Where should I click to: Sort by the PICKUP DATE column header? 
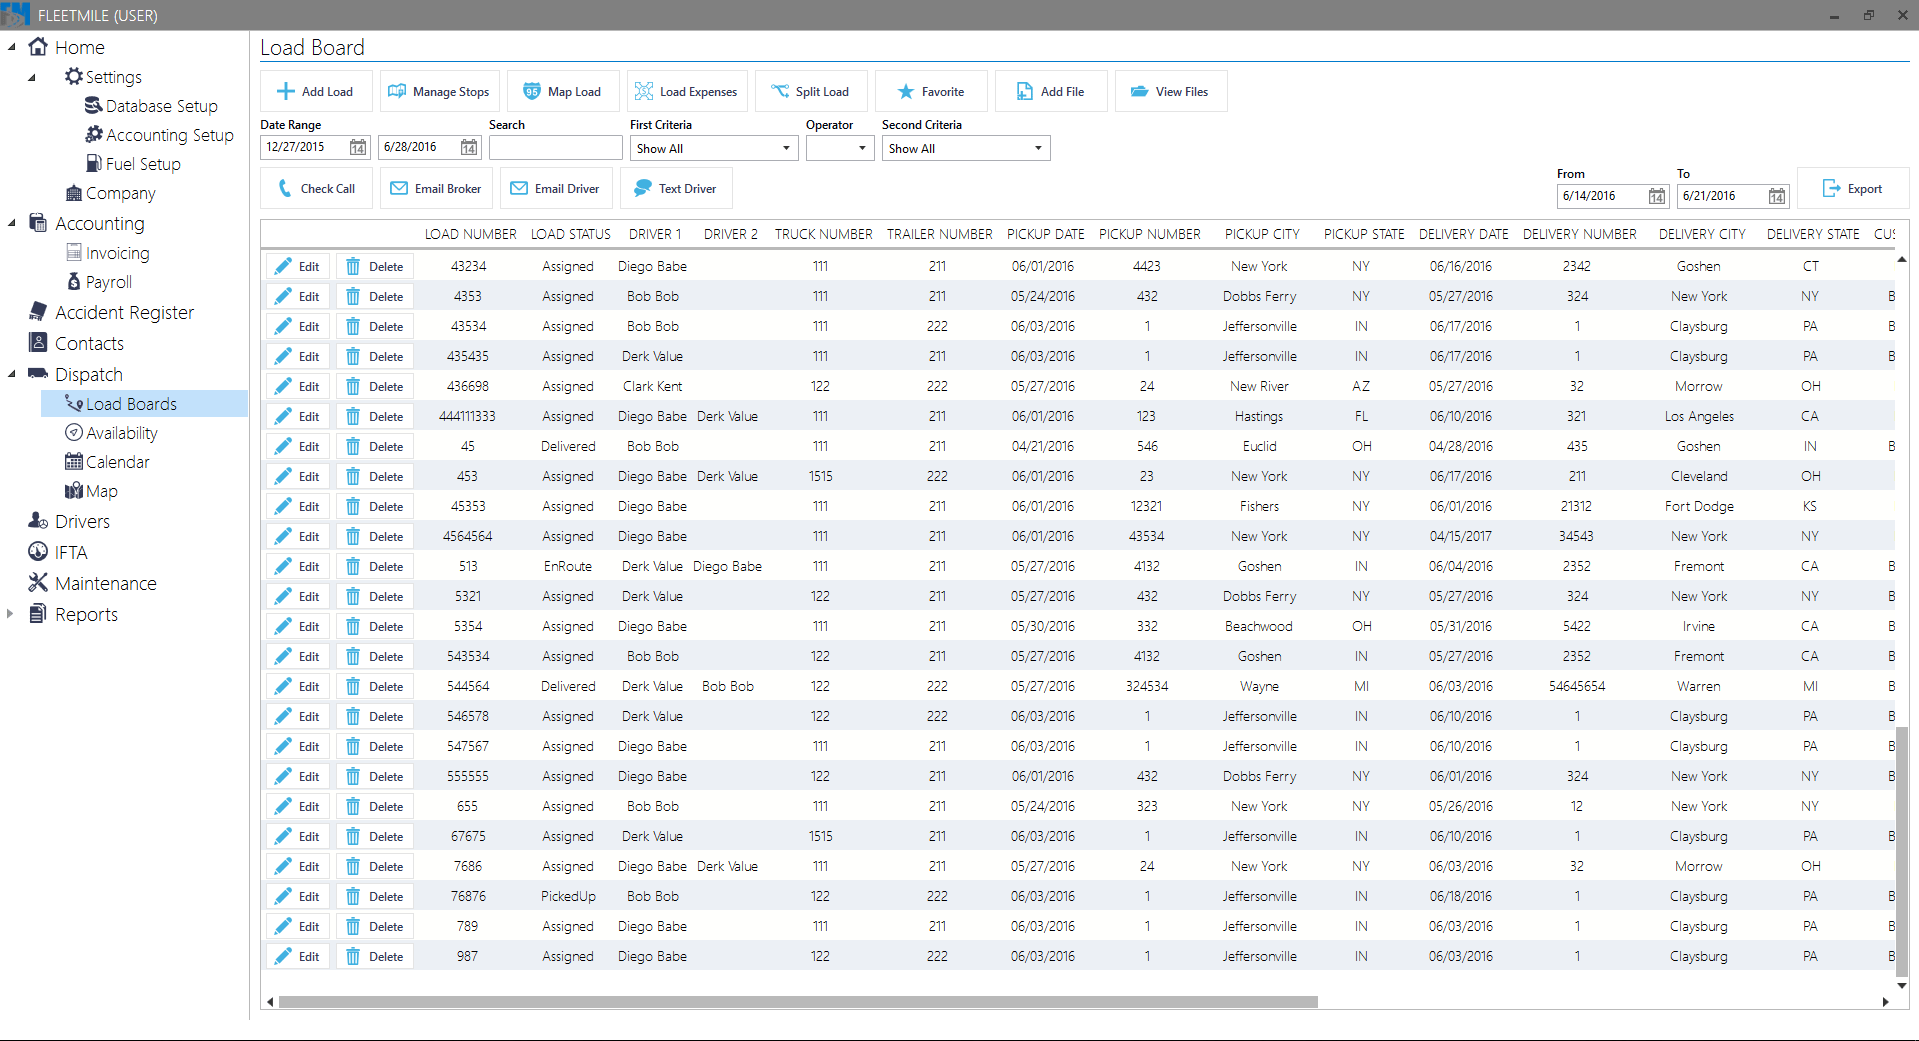(1046, 234)
